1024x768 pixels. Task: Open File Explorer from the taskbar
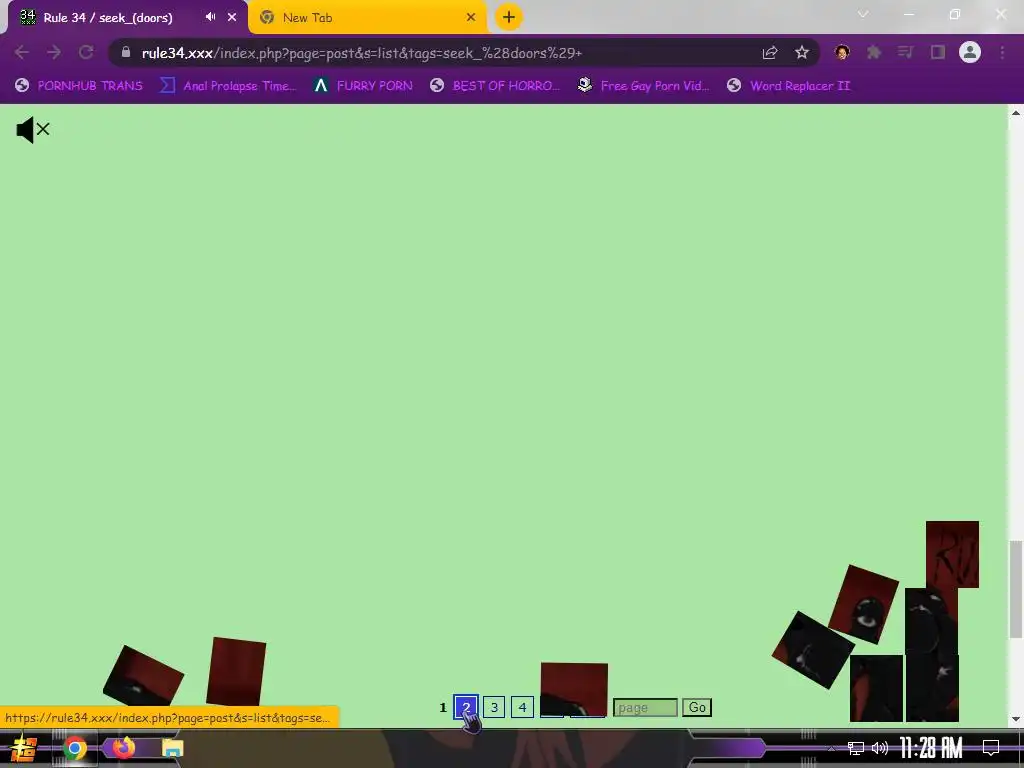tap(172, 748)
